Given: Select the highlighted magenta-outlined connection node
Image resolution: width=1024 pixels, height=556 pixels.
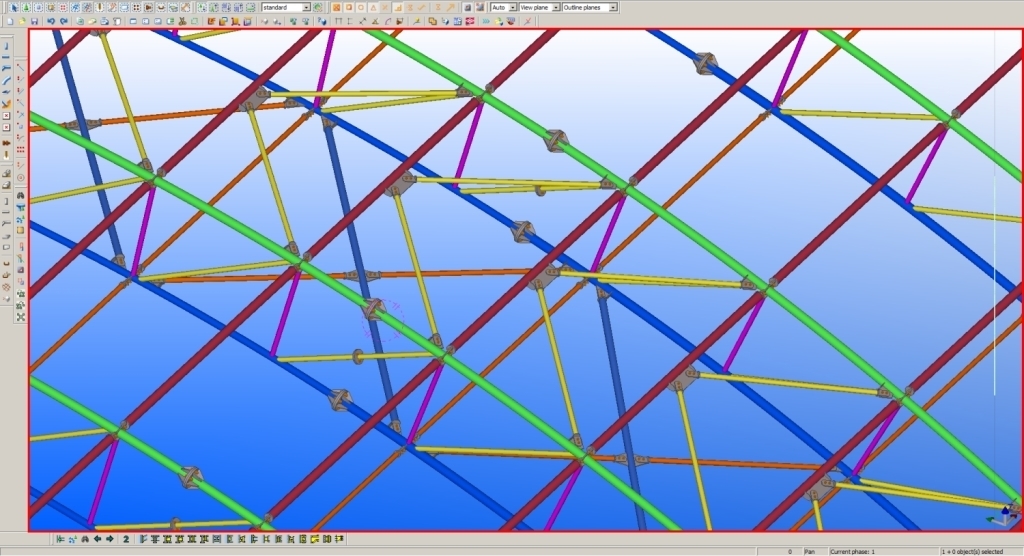Looking at the screenshot, I should (374, 311).
